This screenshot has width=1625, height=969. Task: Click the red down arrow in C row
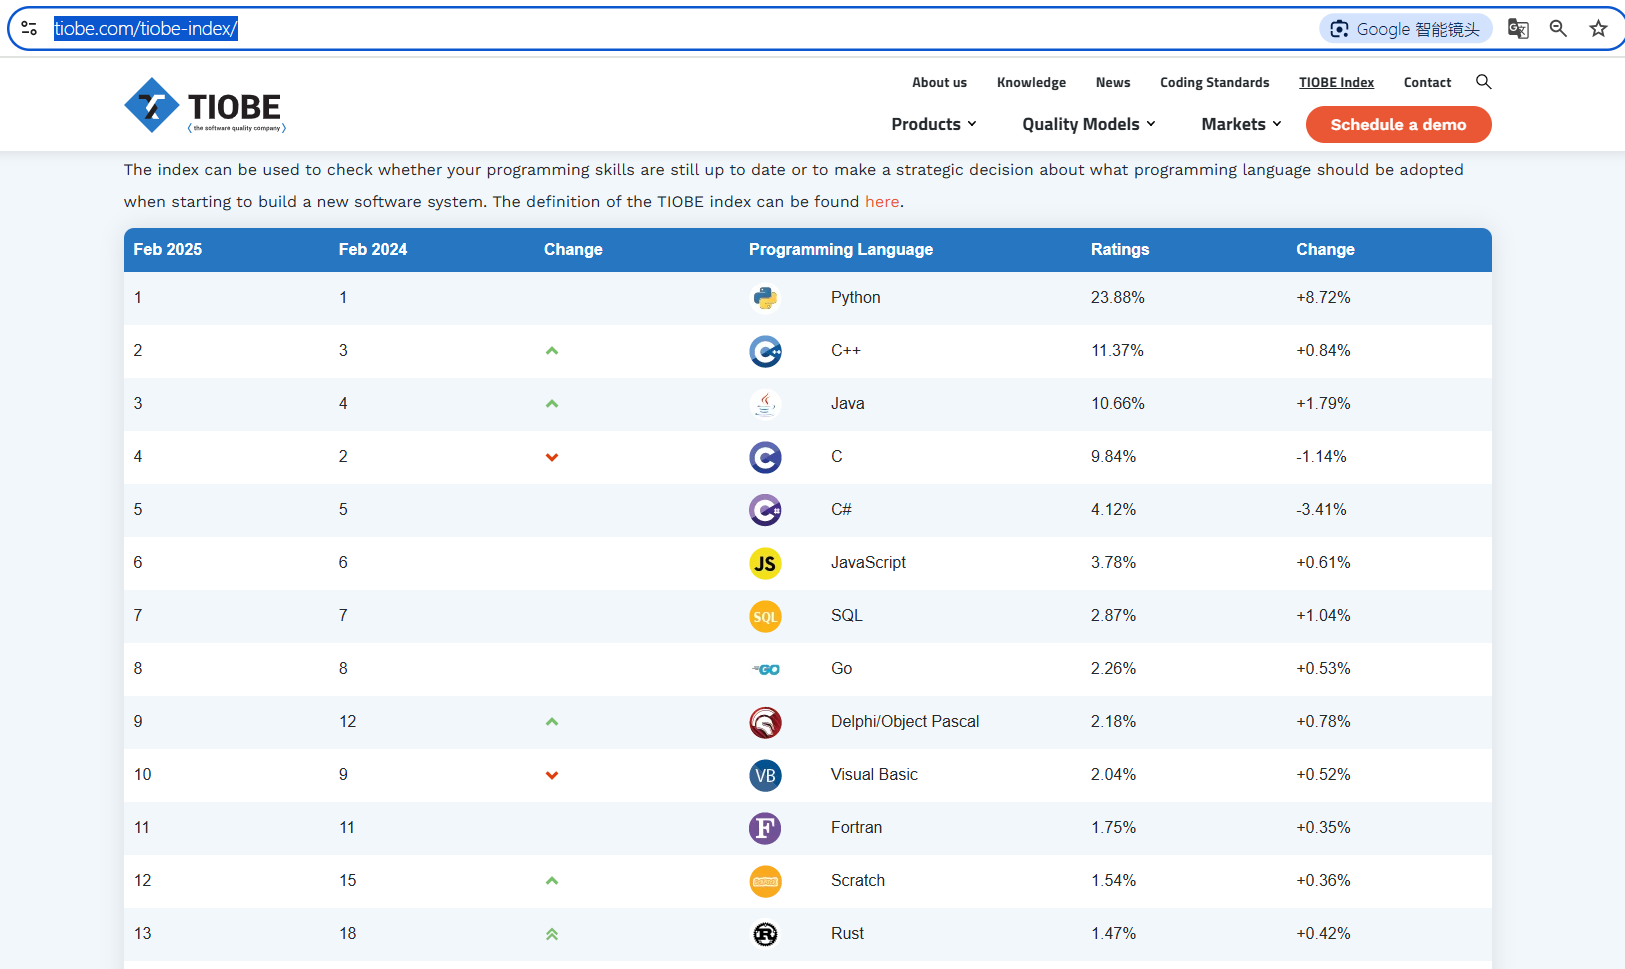point(552,457)
